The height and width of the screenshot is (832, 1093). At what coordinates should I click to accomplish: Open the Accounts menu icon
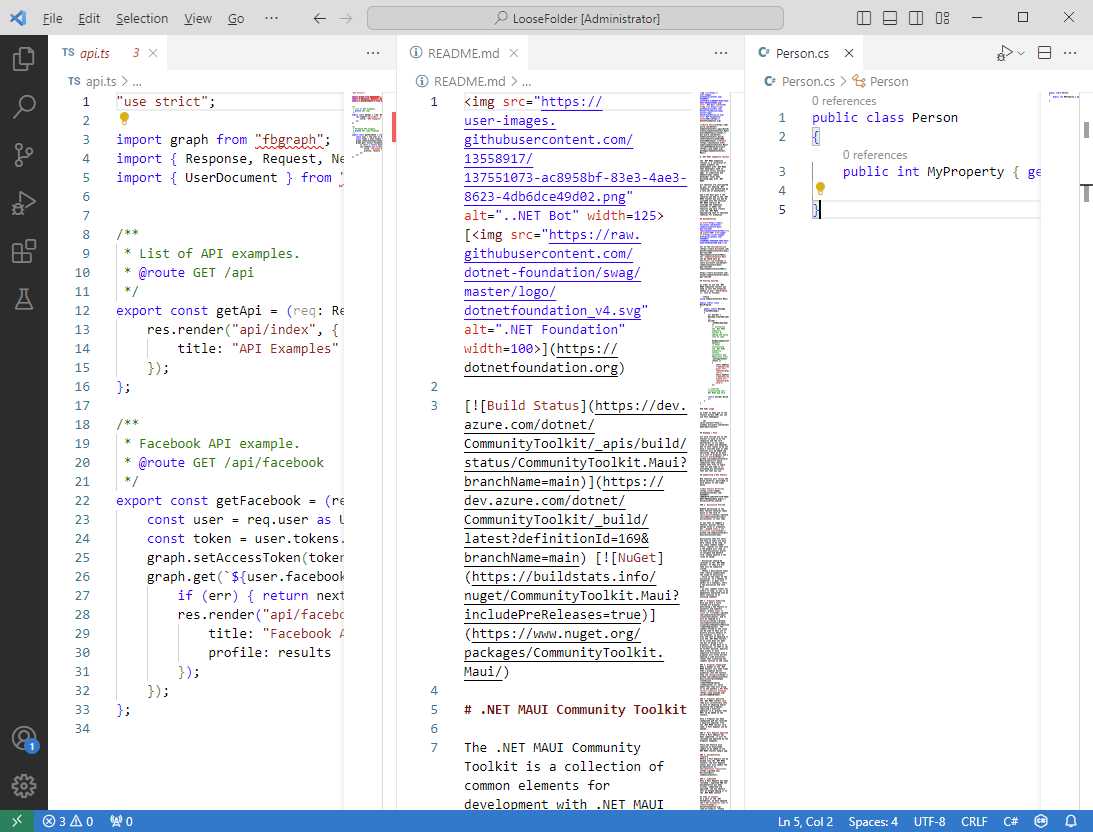tap(24, 739)
